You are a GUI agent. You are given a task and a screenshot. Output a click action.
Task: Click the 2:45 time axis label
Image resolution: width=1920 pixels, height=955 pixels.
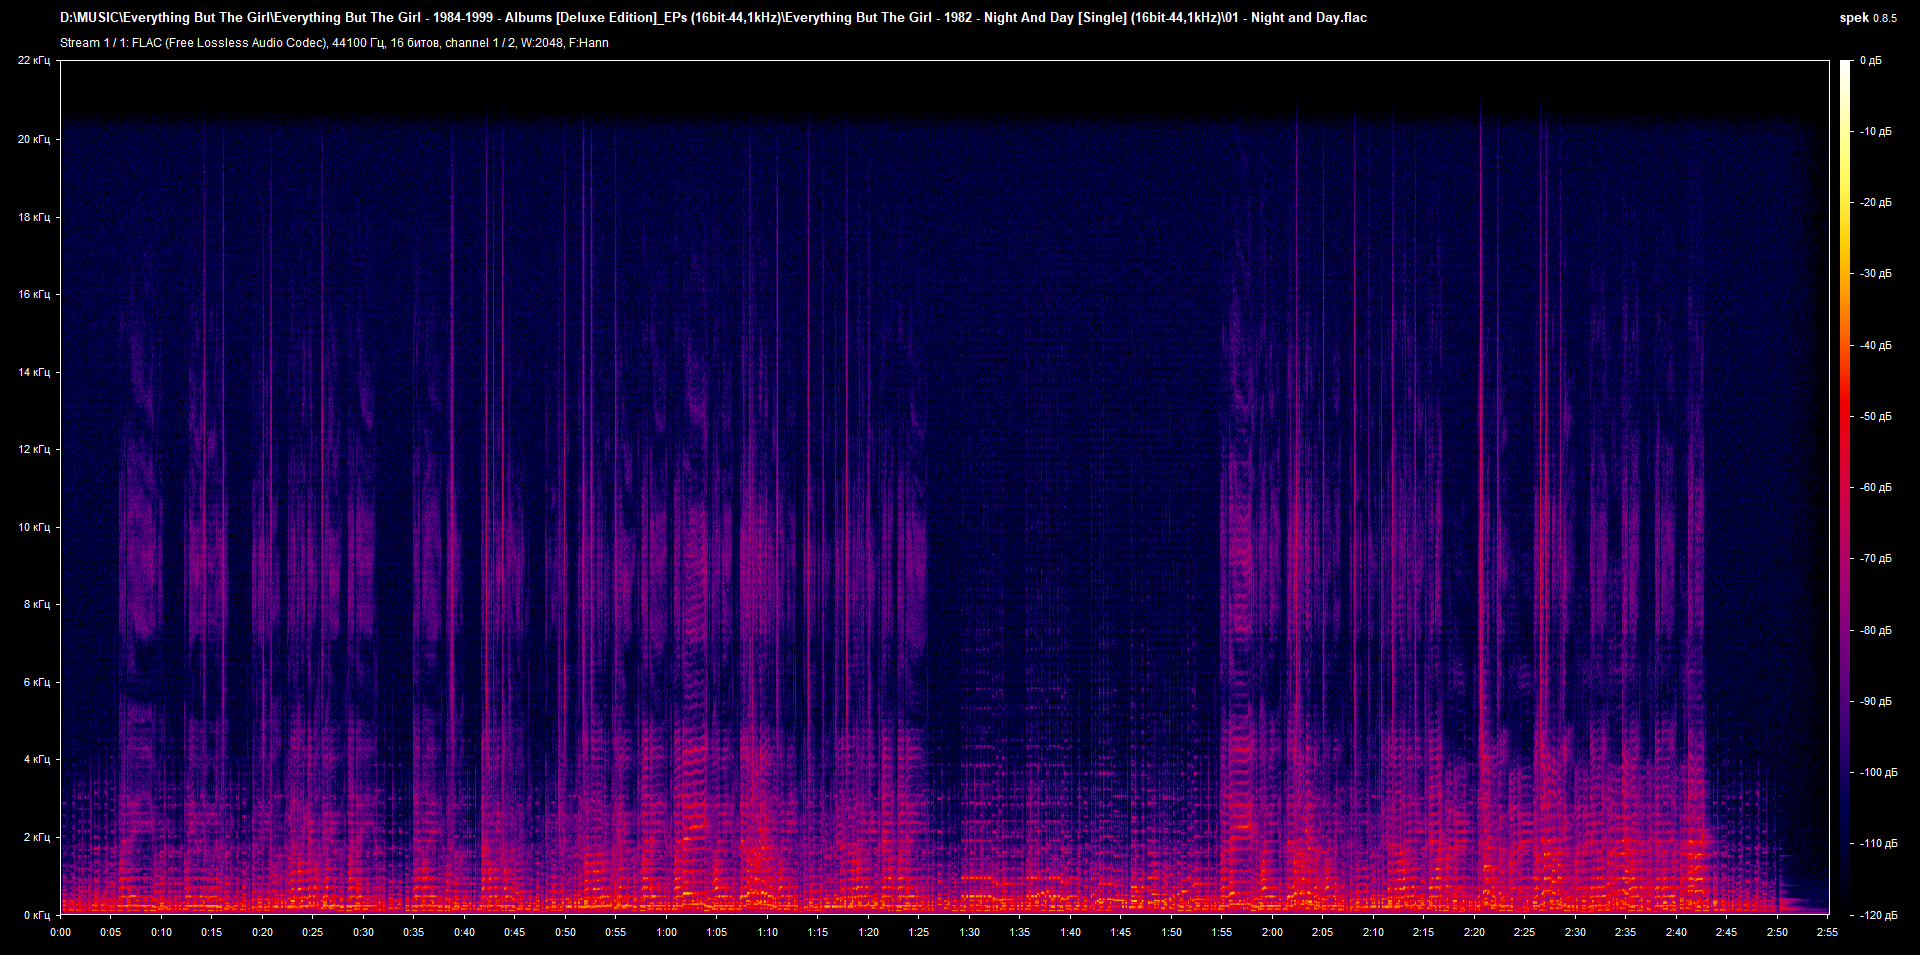click(x=1726, y=932)
